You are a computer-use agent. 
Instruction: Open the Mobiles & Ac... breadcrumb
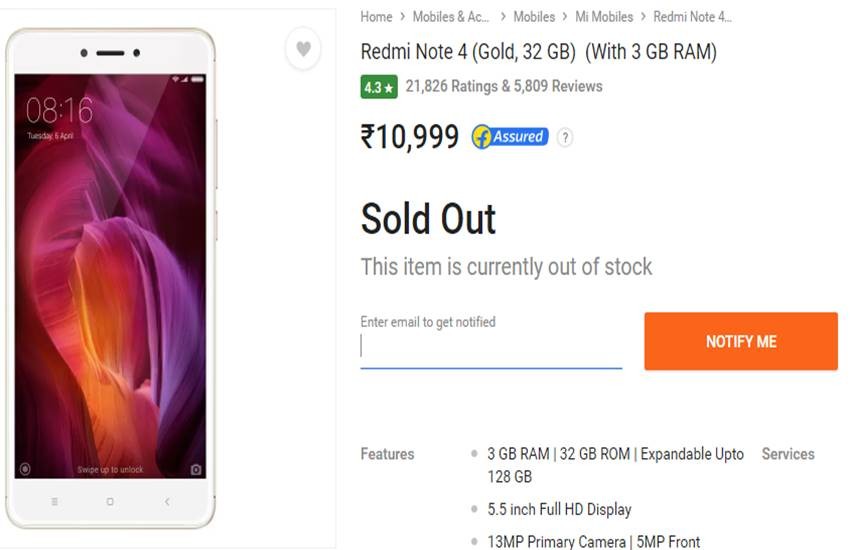pyautogui.click(x=451, y=17)
